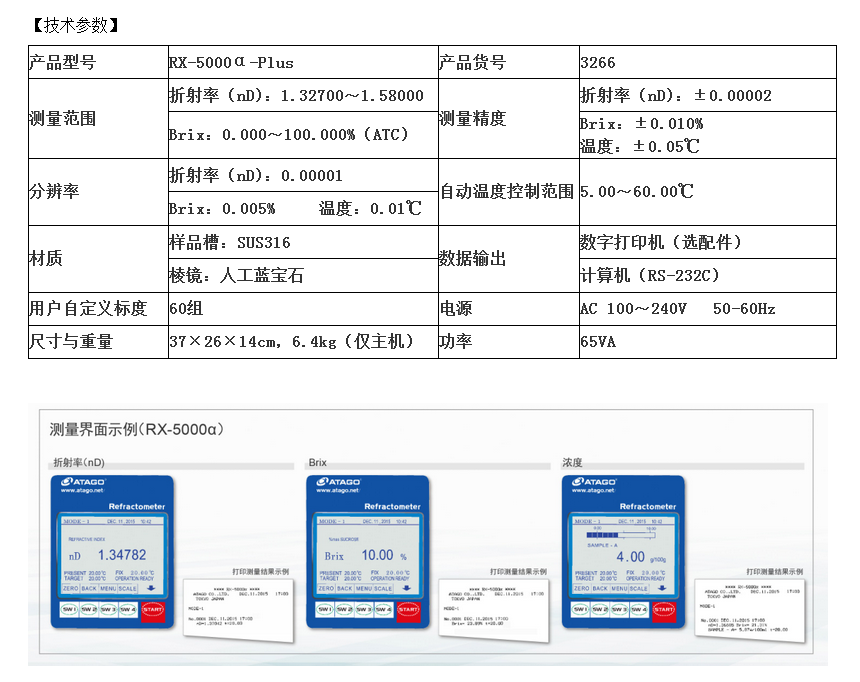Select the AC 100~240V 50-60Hz cell

click(708, 309)
